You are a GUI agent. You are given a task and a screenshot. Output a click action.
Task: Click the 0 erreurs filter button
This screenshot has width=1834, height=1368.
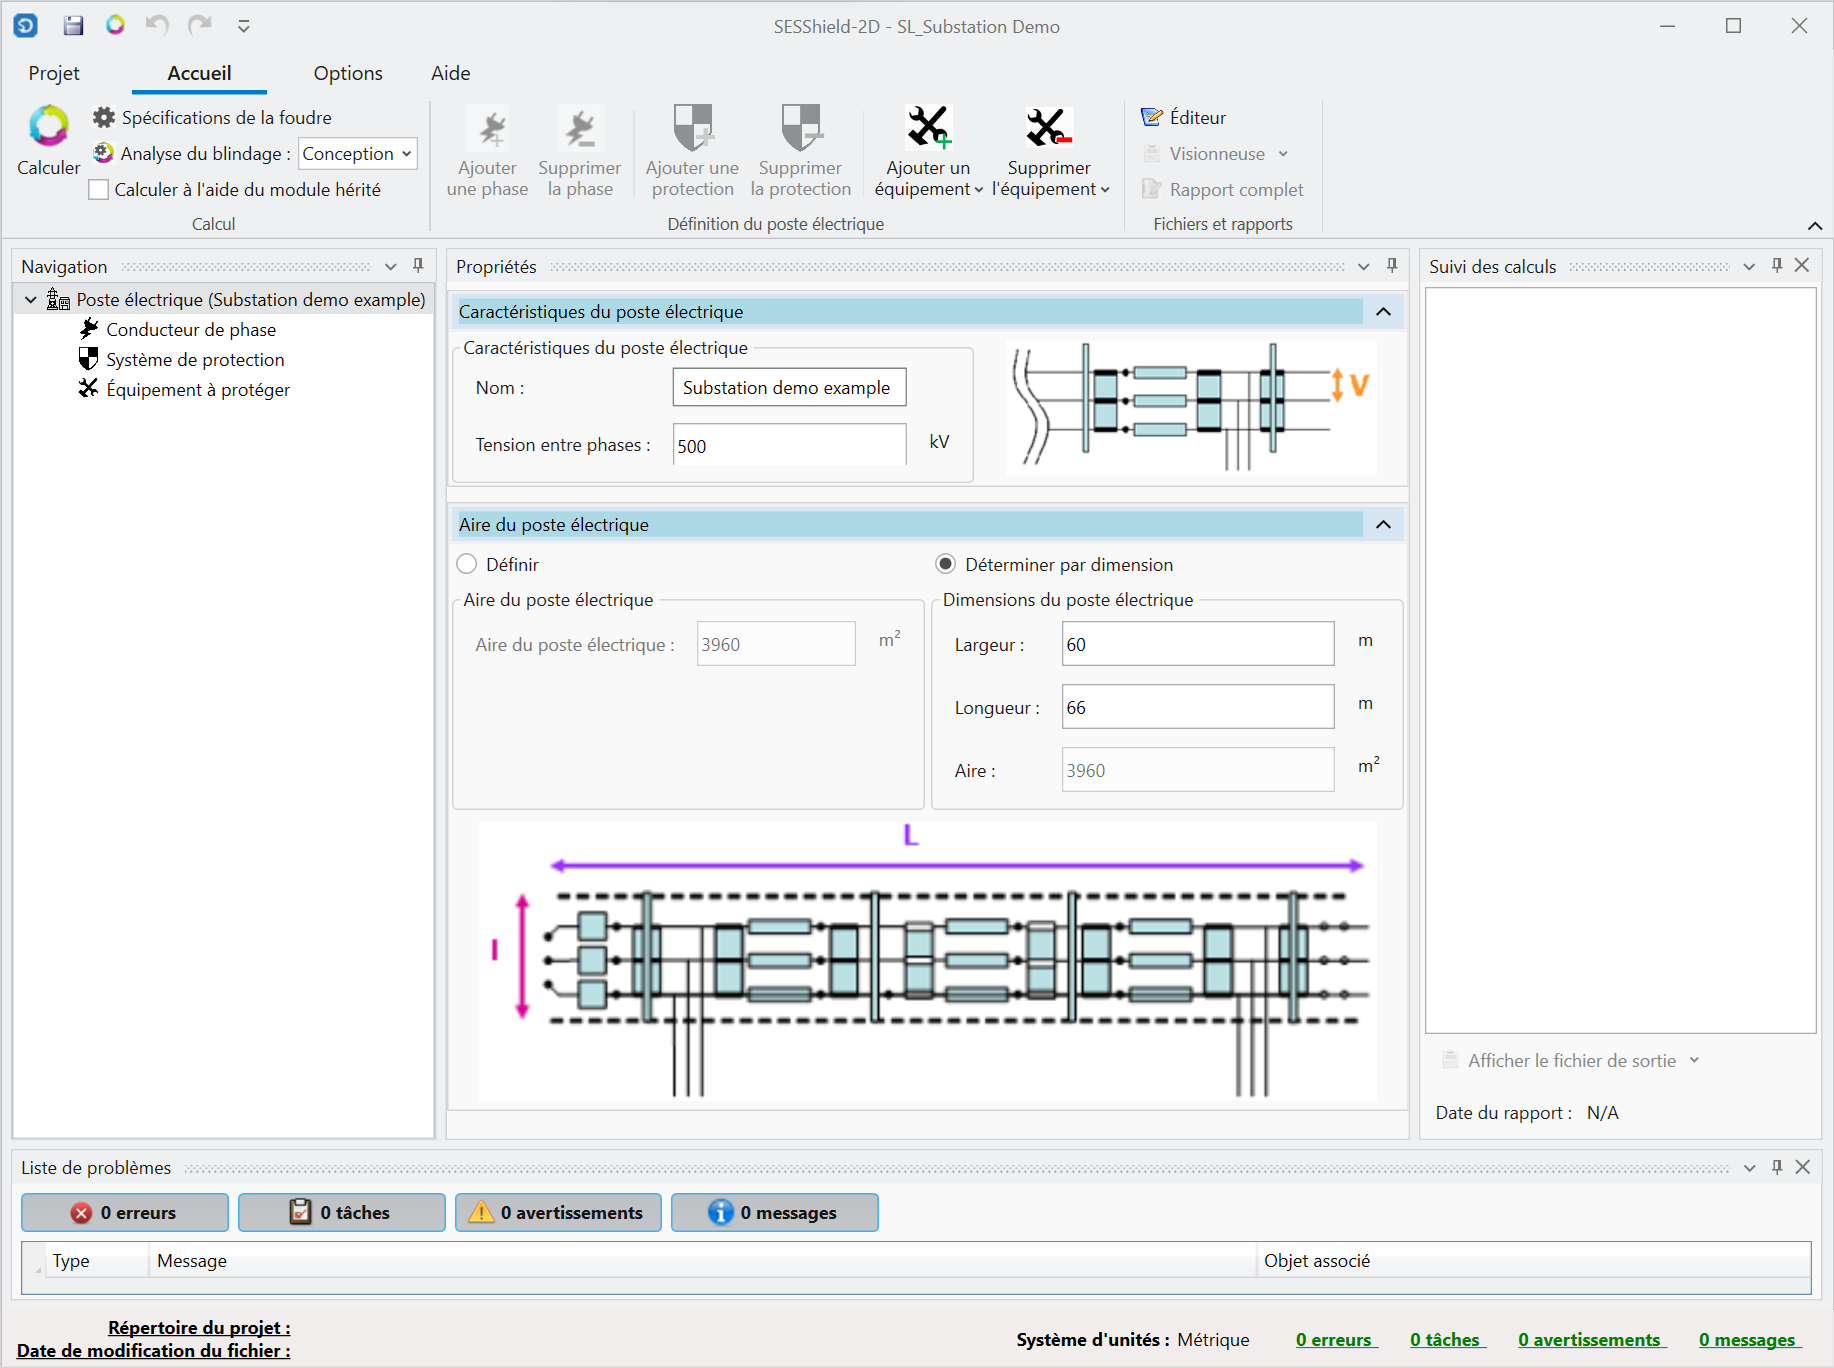point(125,1213)
